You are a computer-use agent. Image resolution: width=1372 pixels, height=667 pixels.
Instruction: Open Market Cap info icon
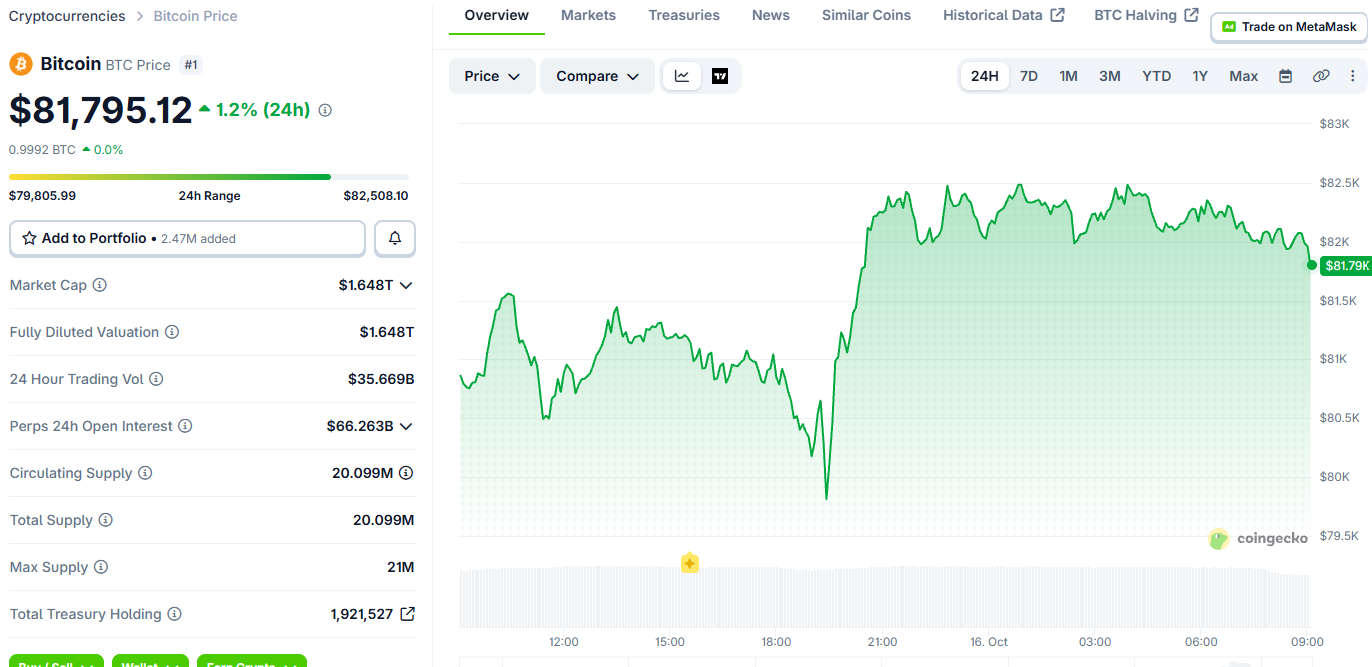[100, 285]
